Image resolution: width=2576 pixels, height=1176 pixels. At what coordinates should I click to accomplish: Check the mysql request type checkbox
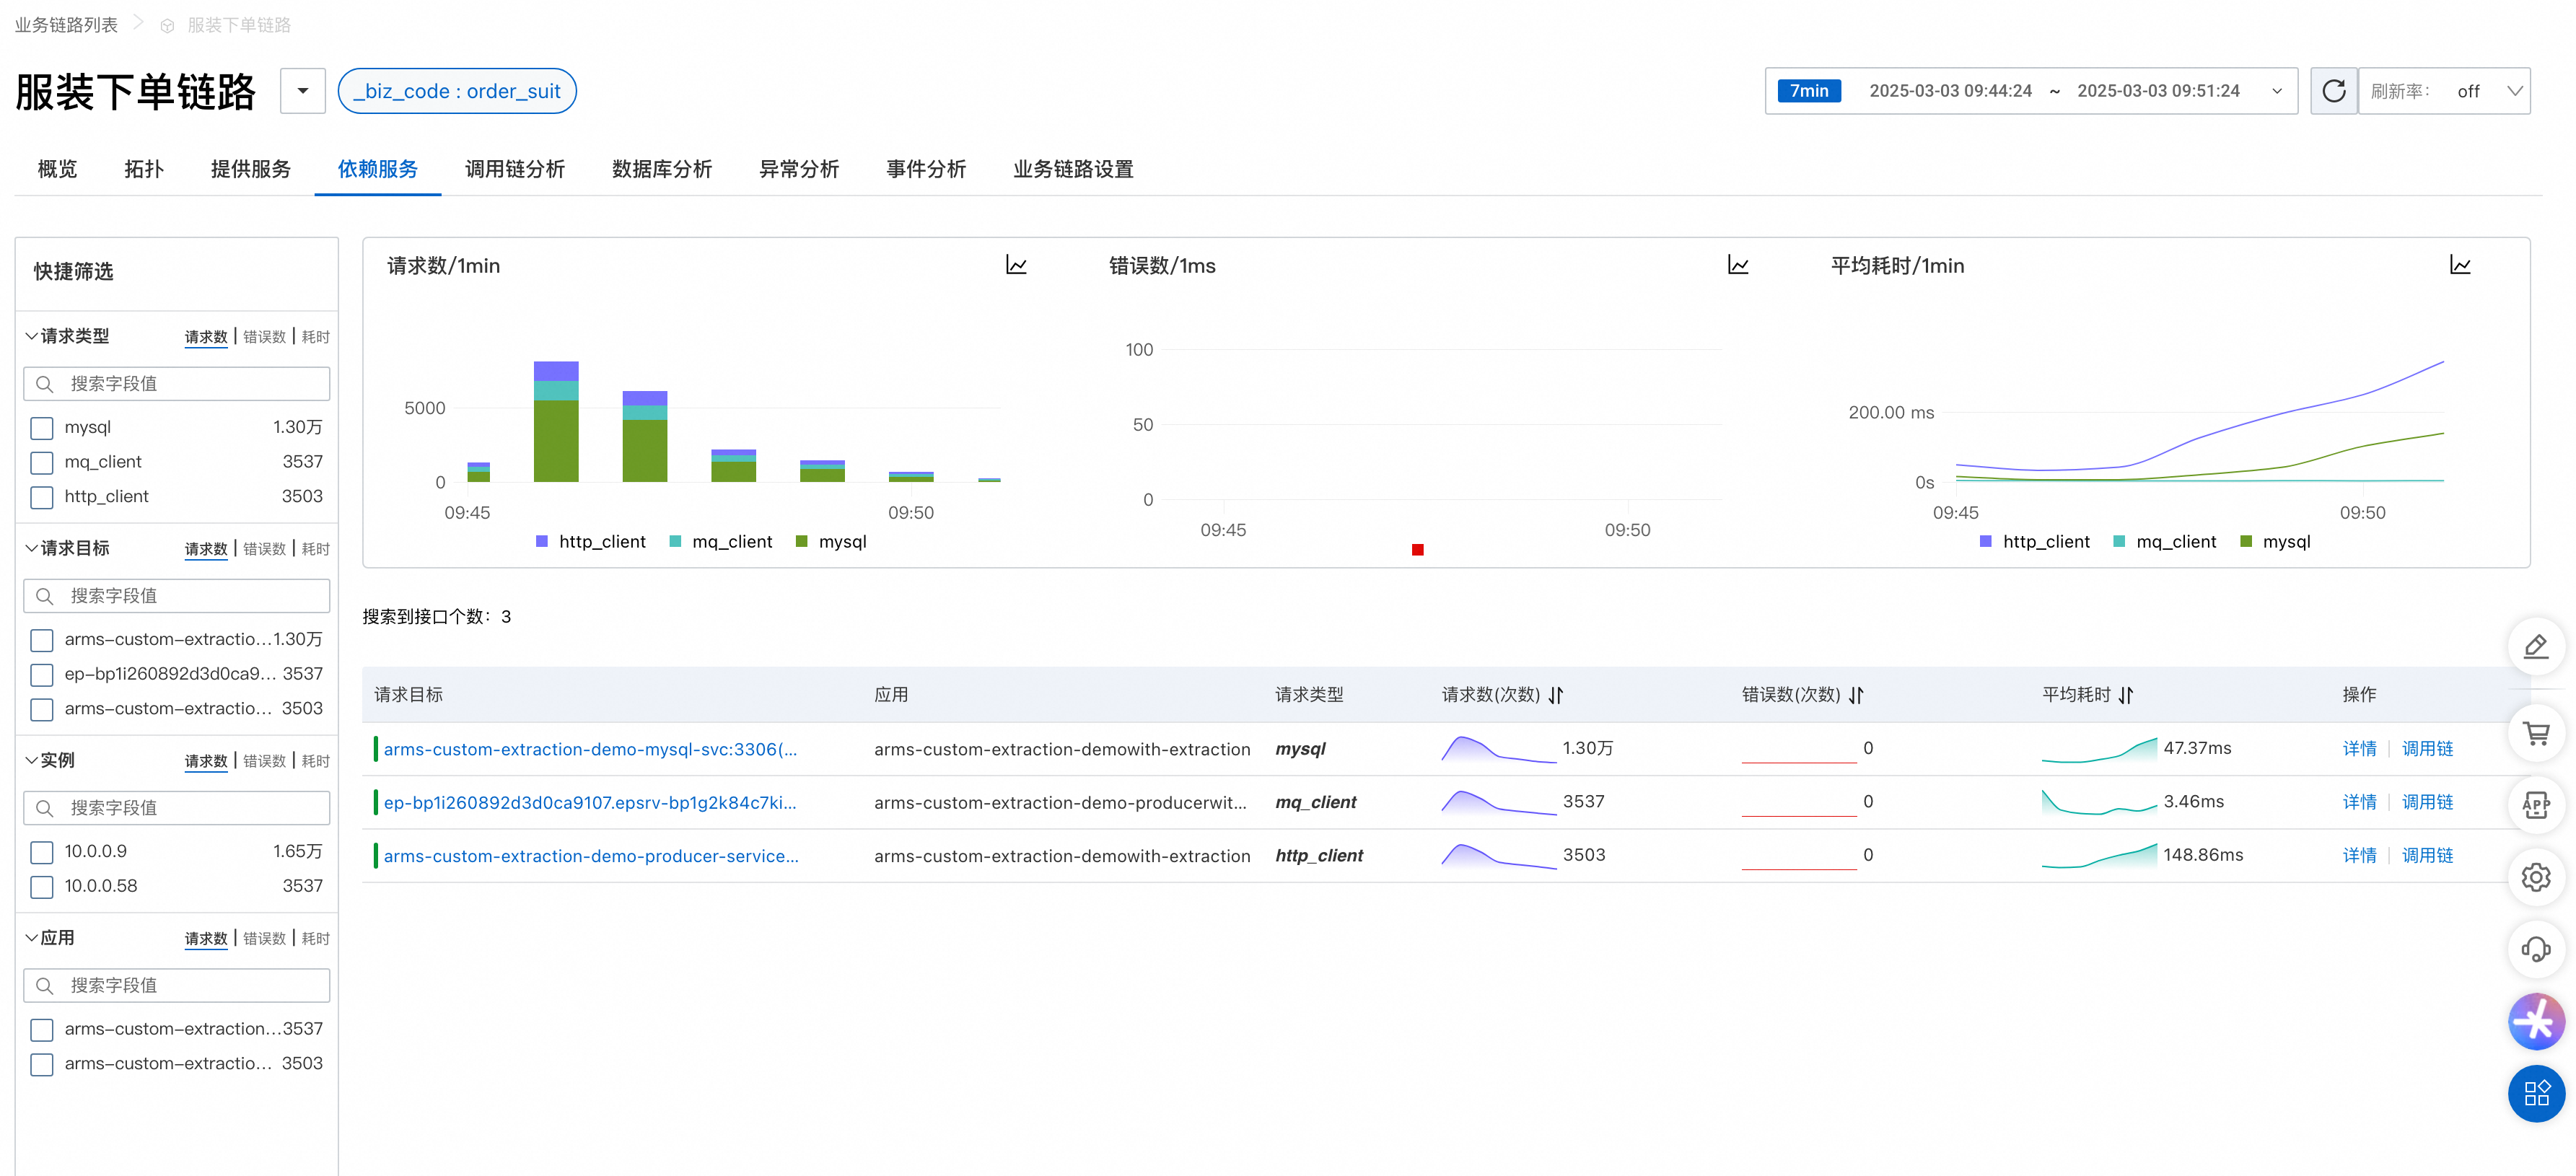tap(41, 428)
